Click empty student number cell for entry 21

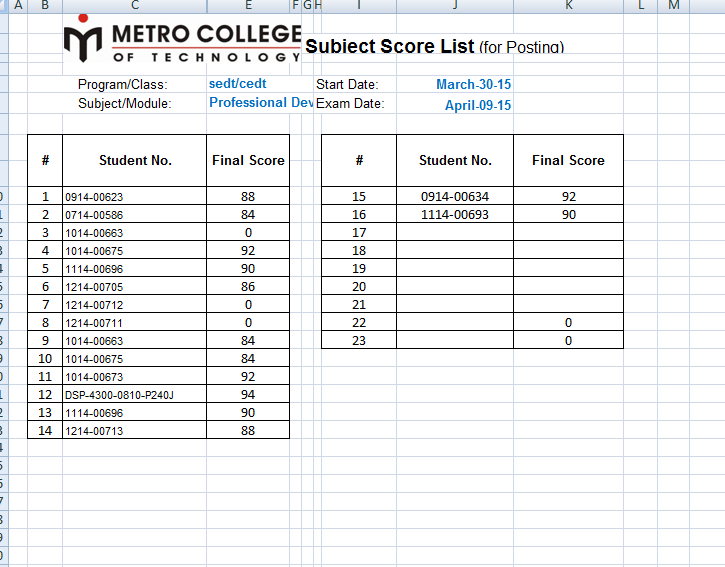(x=455, y=304)
